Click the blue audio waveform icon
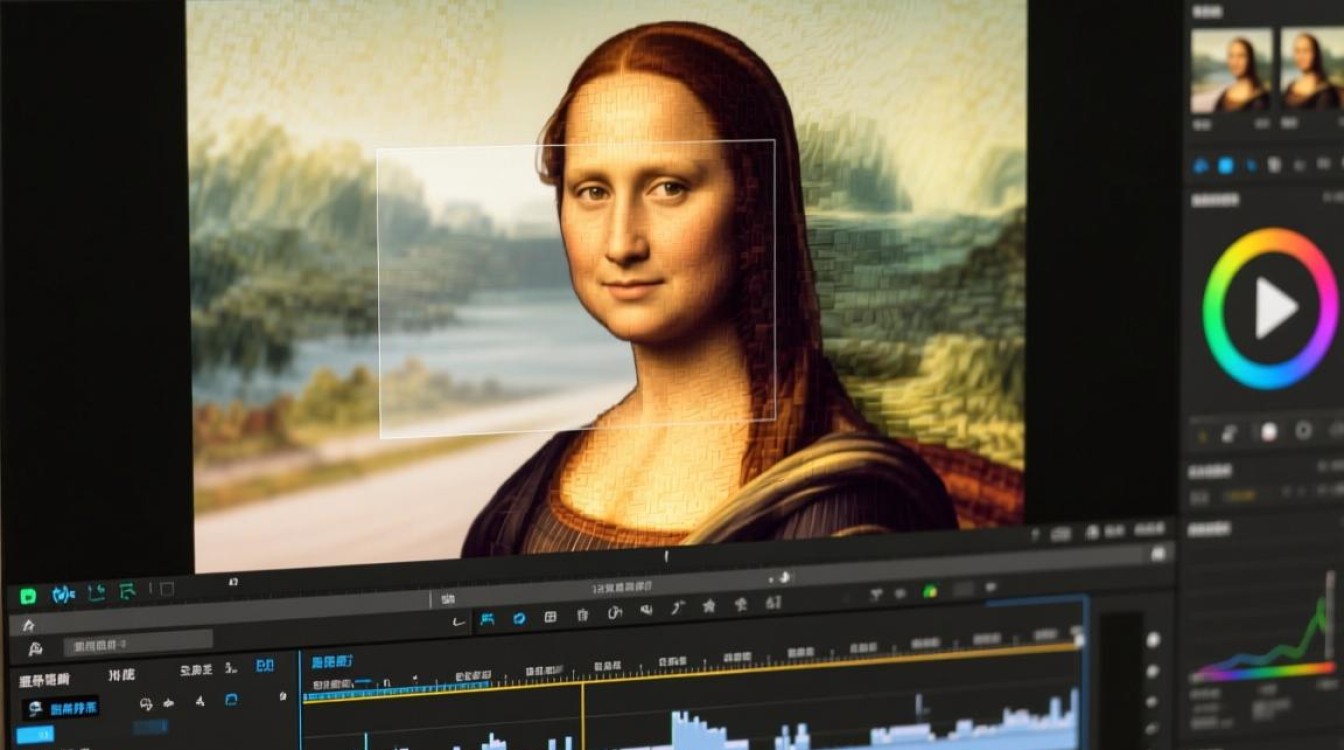The width and height of the screenshot is (1344, 750). [x=63, y=595]
